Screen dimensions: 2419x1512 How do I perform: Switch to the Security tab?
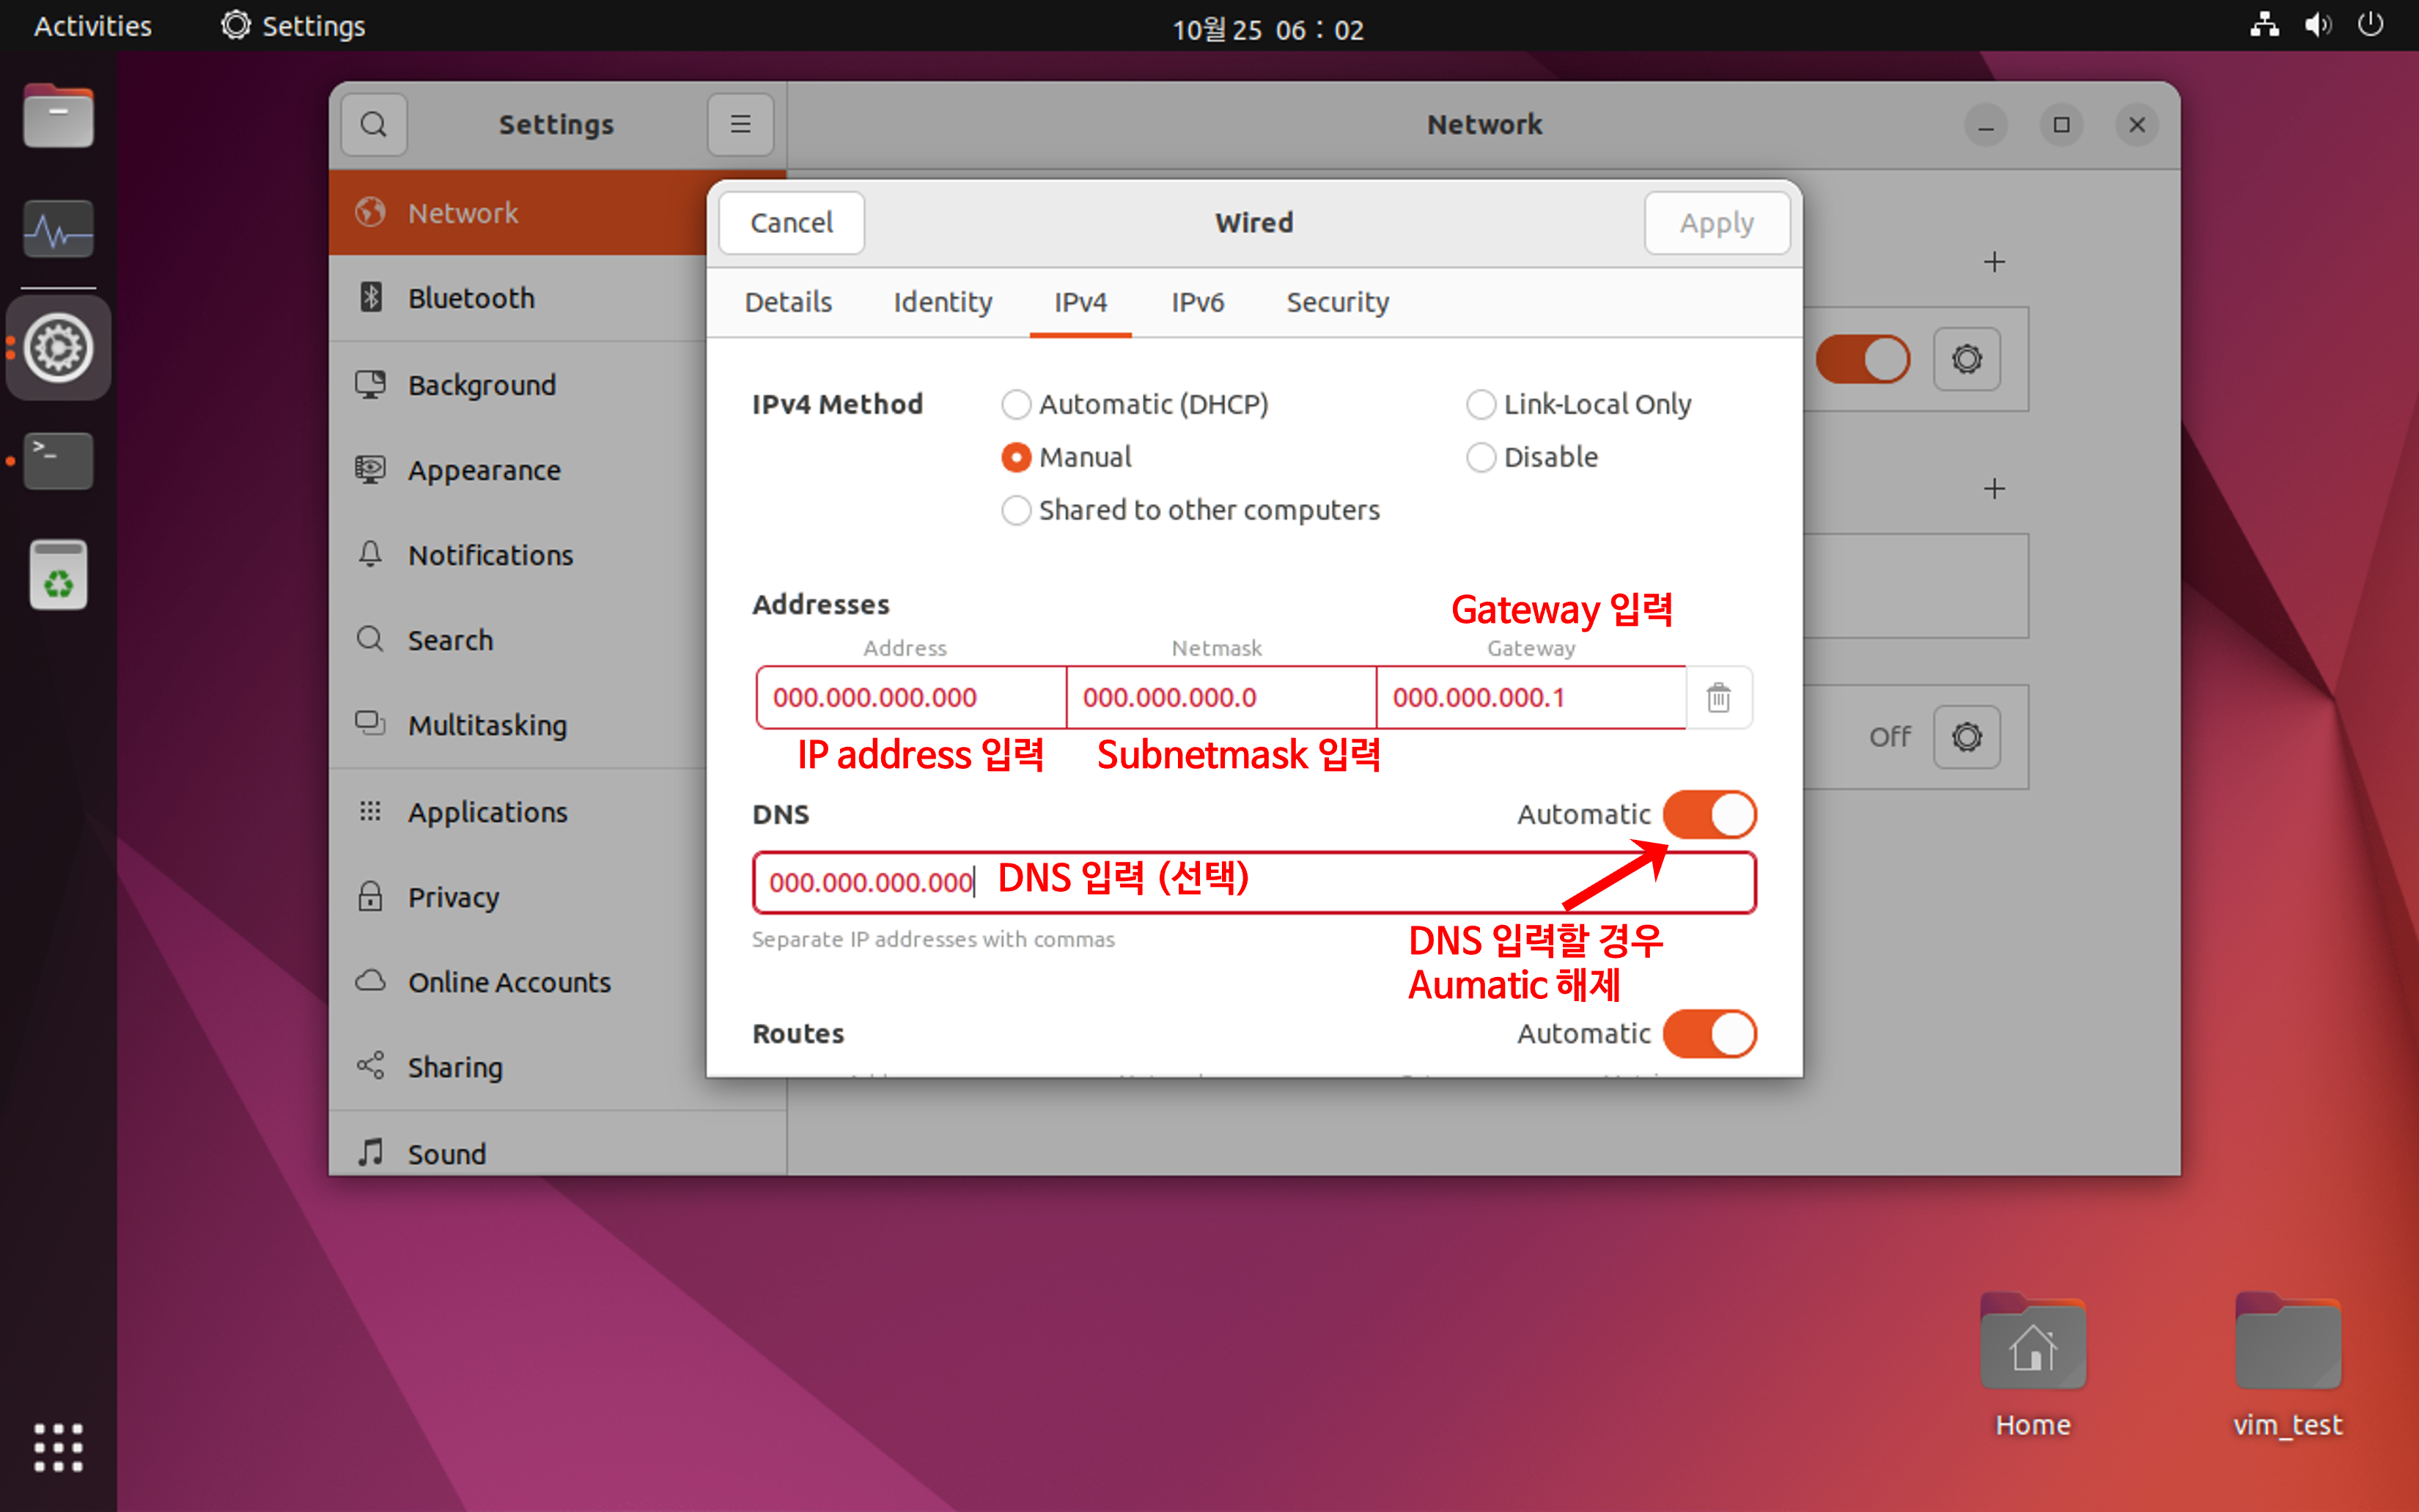pyautogui.click(x=1337, y=302)
